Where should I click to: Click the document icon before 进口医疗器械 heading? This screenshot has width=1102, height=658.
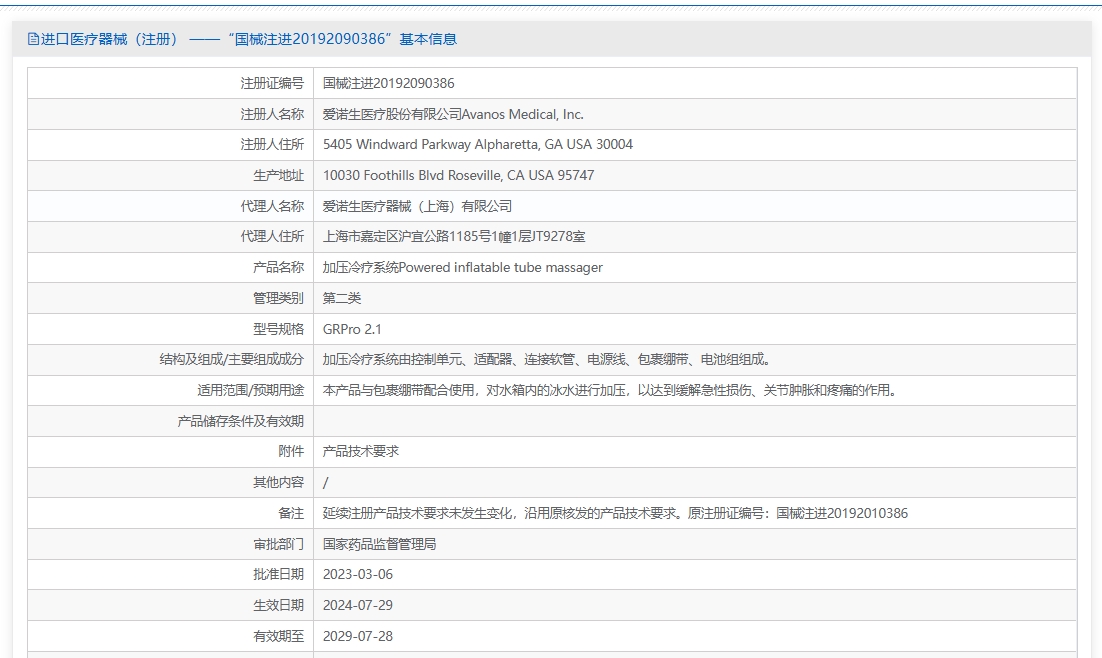click(x=33, y=39)
